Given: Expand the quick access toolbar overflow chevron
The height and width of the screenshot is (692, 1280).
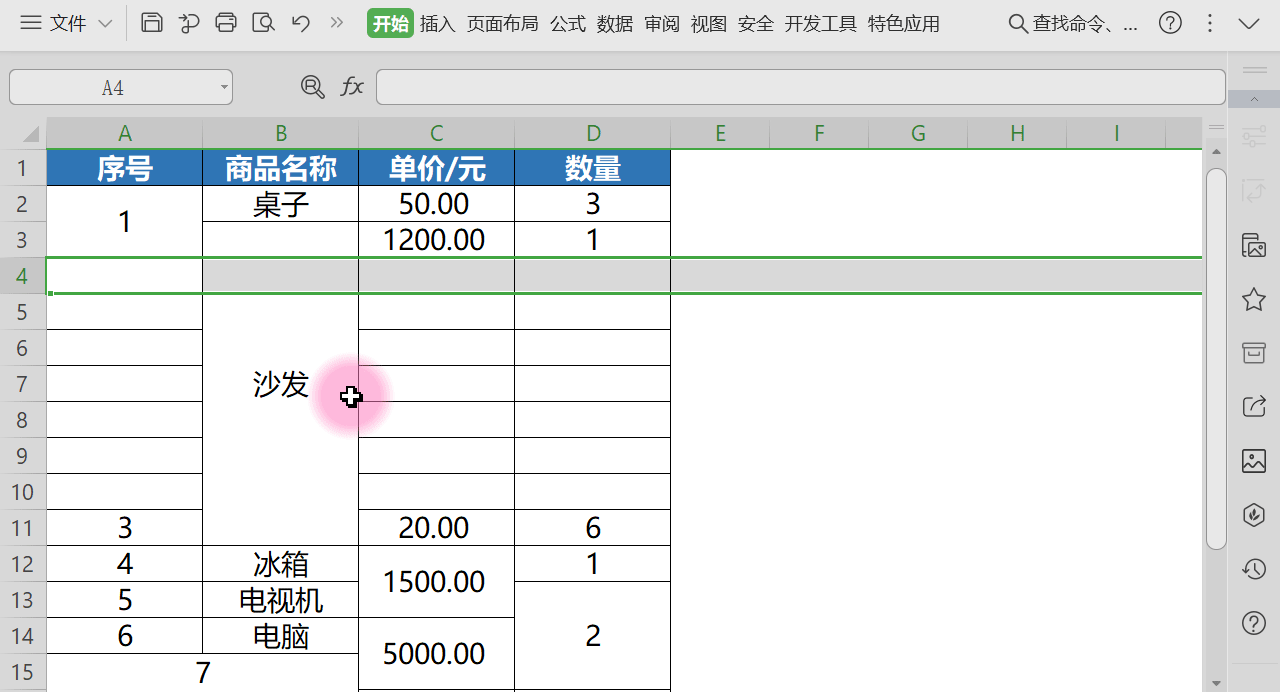Looking at the screenshot, I should point(336,22).
